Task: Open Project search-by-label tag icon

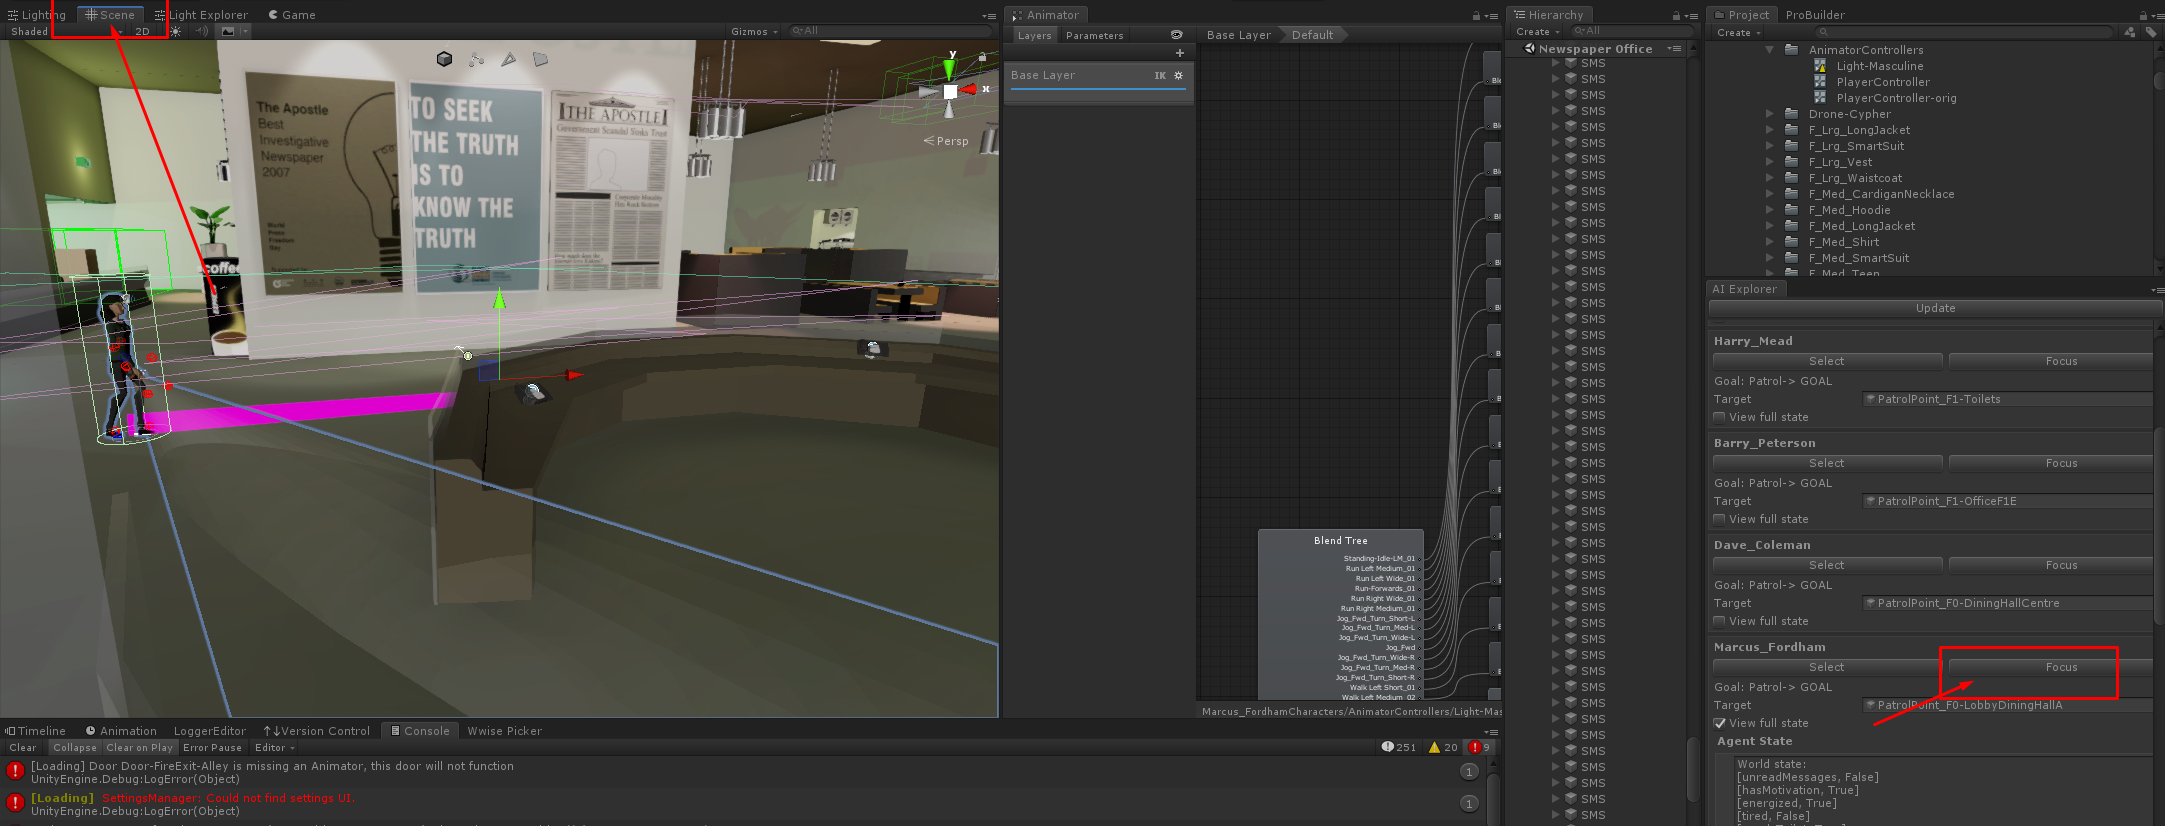Action: pos(2151,32)
